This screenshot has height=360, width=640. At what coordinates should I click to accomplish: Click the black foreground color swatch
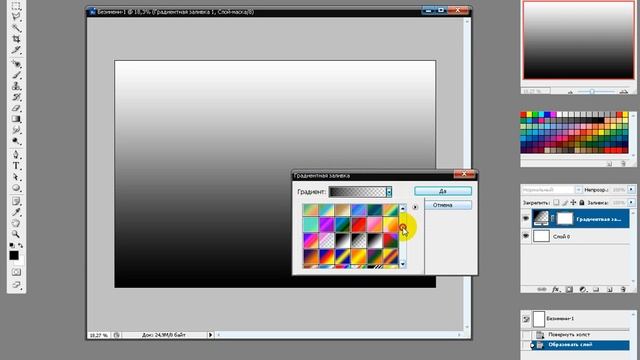click(13, 256)
